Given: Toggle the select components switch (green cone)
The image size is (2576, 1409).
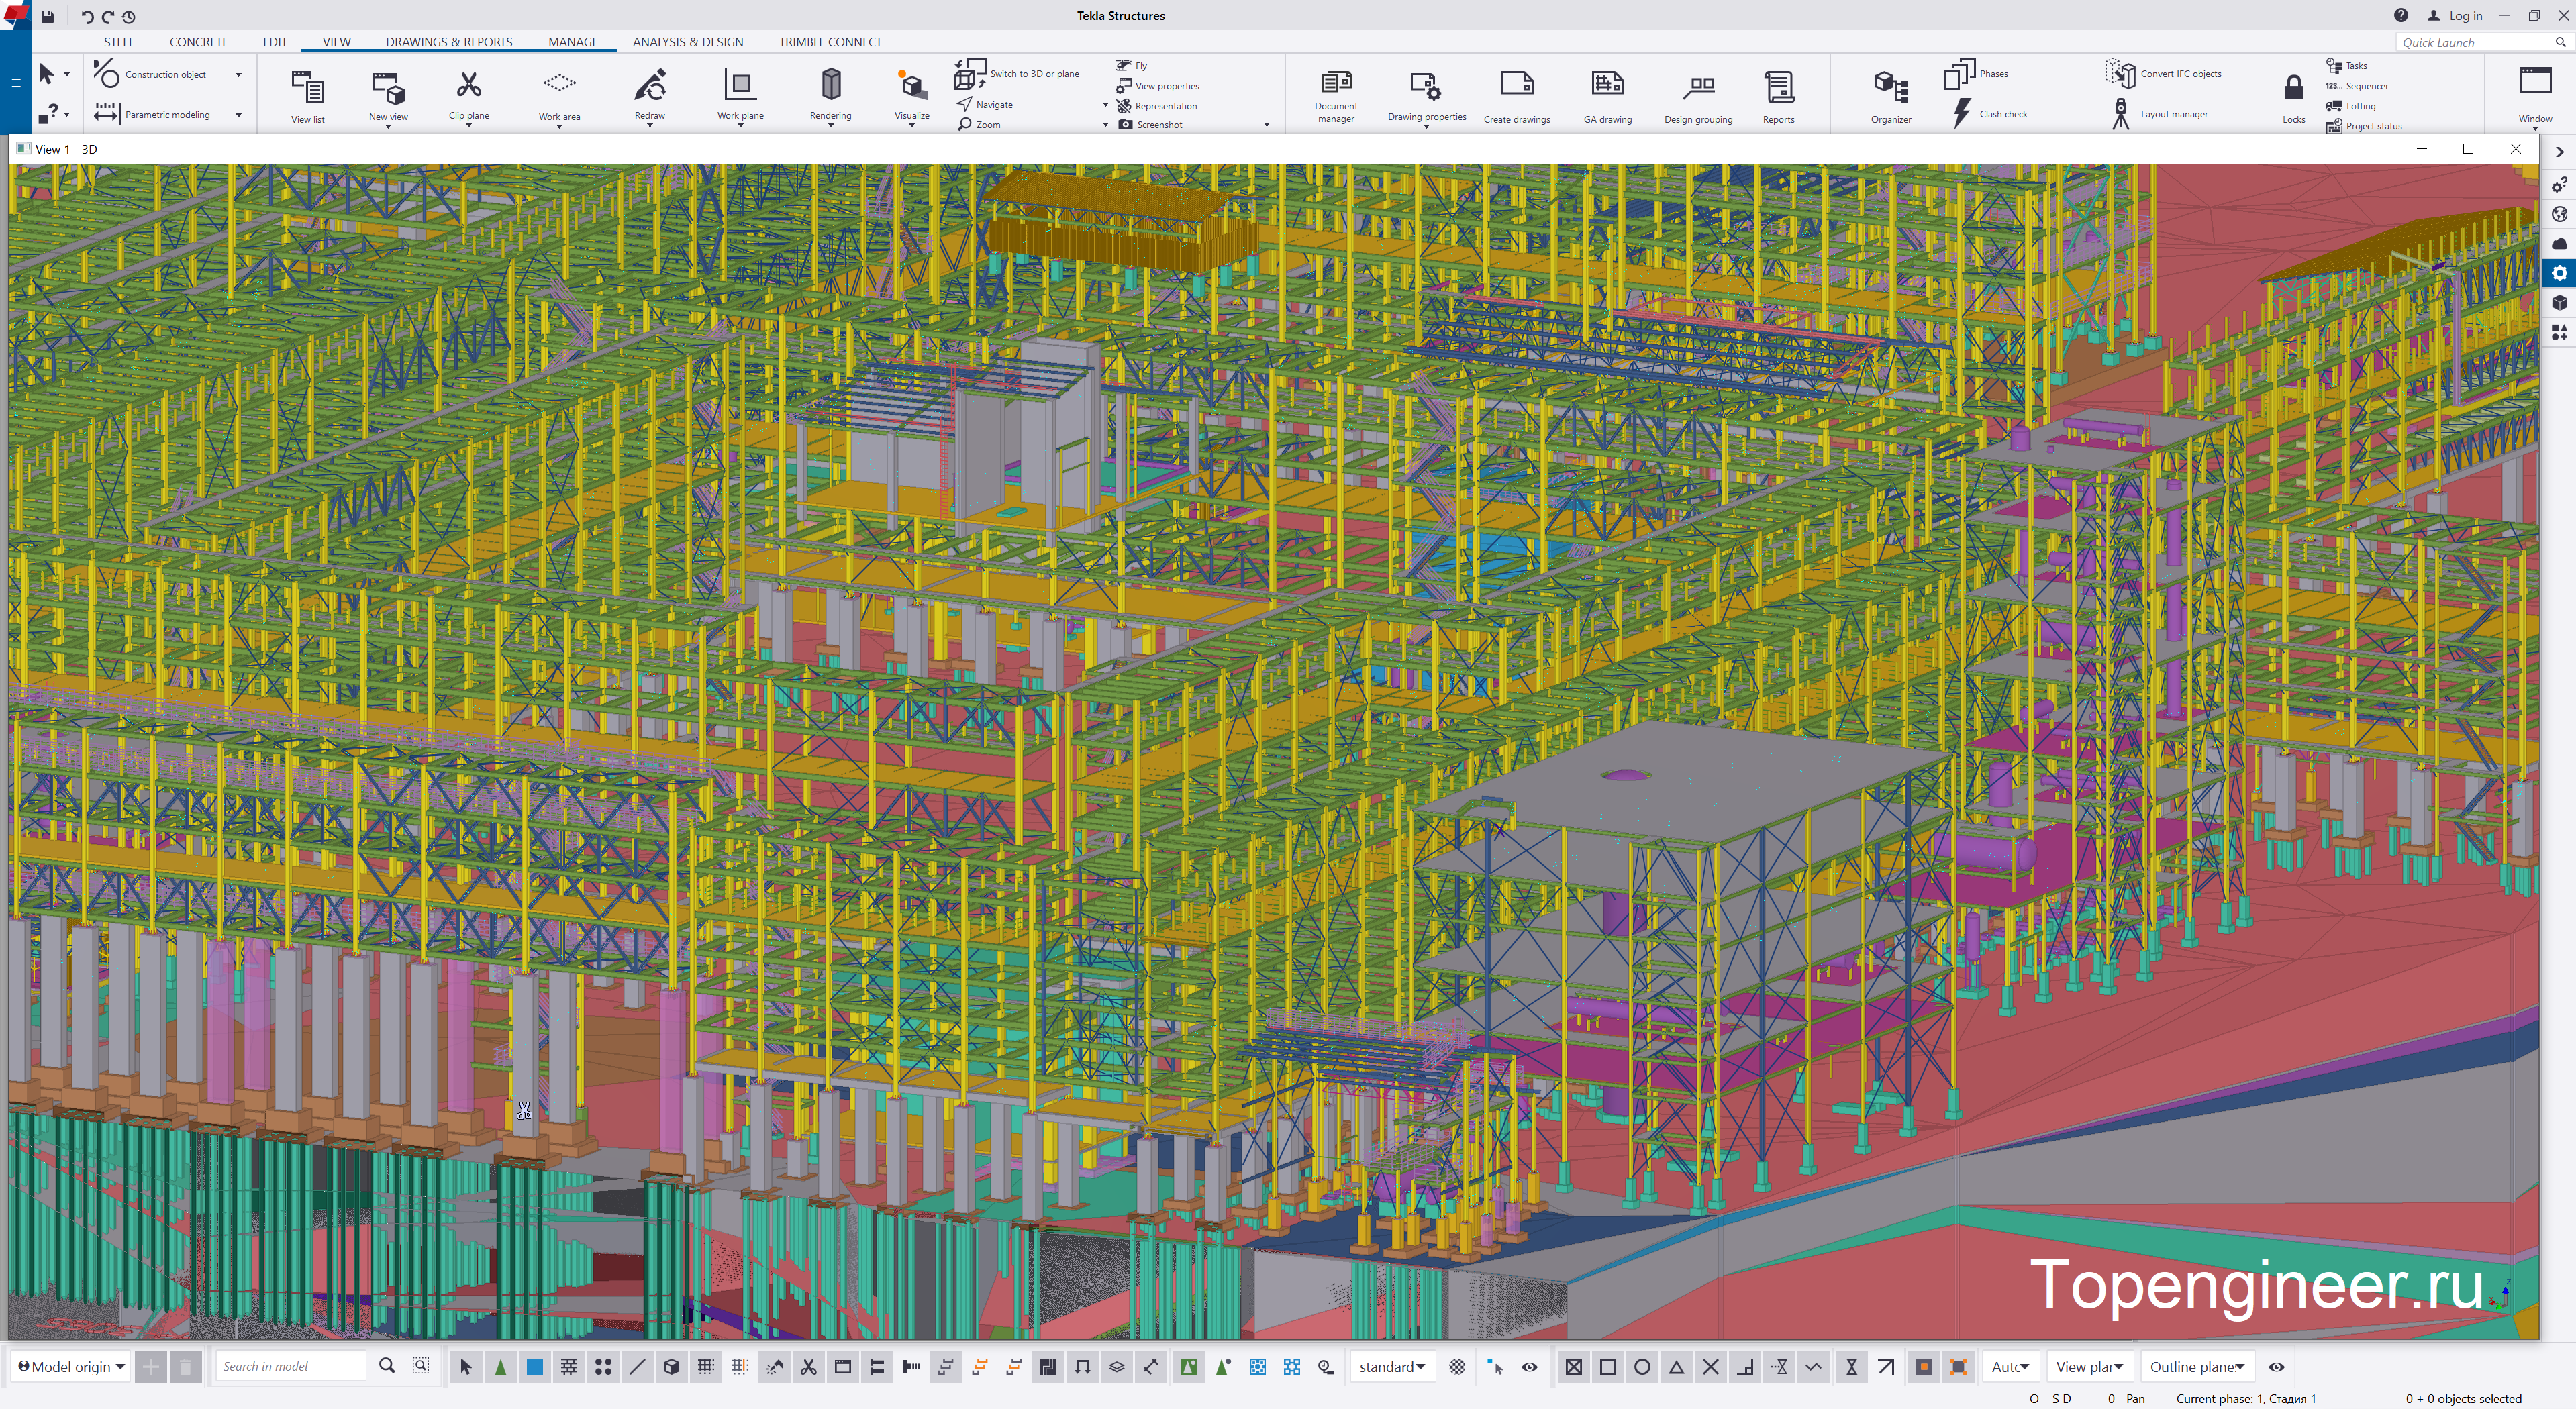Looking at the screenshot, I should coord(500,1367).
